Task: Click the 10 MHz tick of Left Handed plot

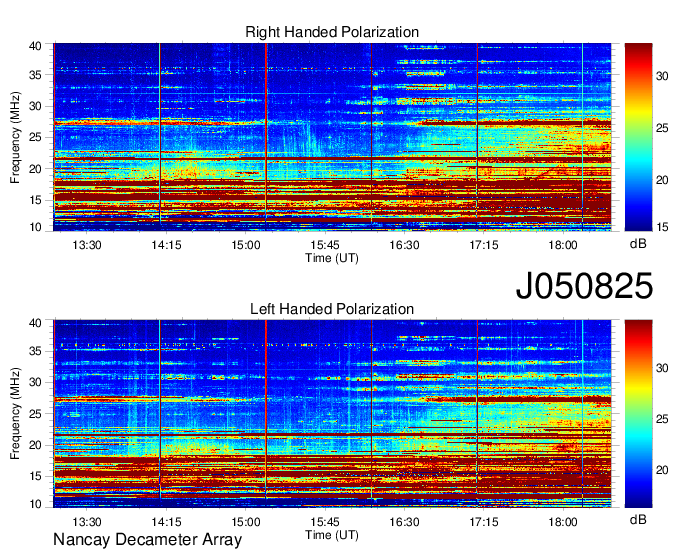Action: coord(35,504)
